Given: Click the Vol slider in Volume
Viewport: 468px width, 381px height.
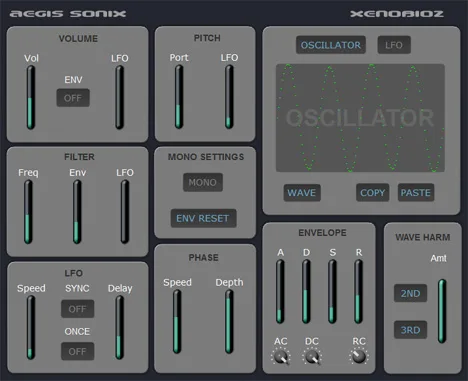Looking at the screenshot, I should pos(31,97).
